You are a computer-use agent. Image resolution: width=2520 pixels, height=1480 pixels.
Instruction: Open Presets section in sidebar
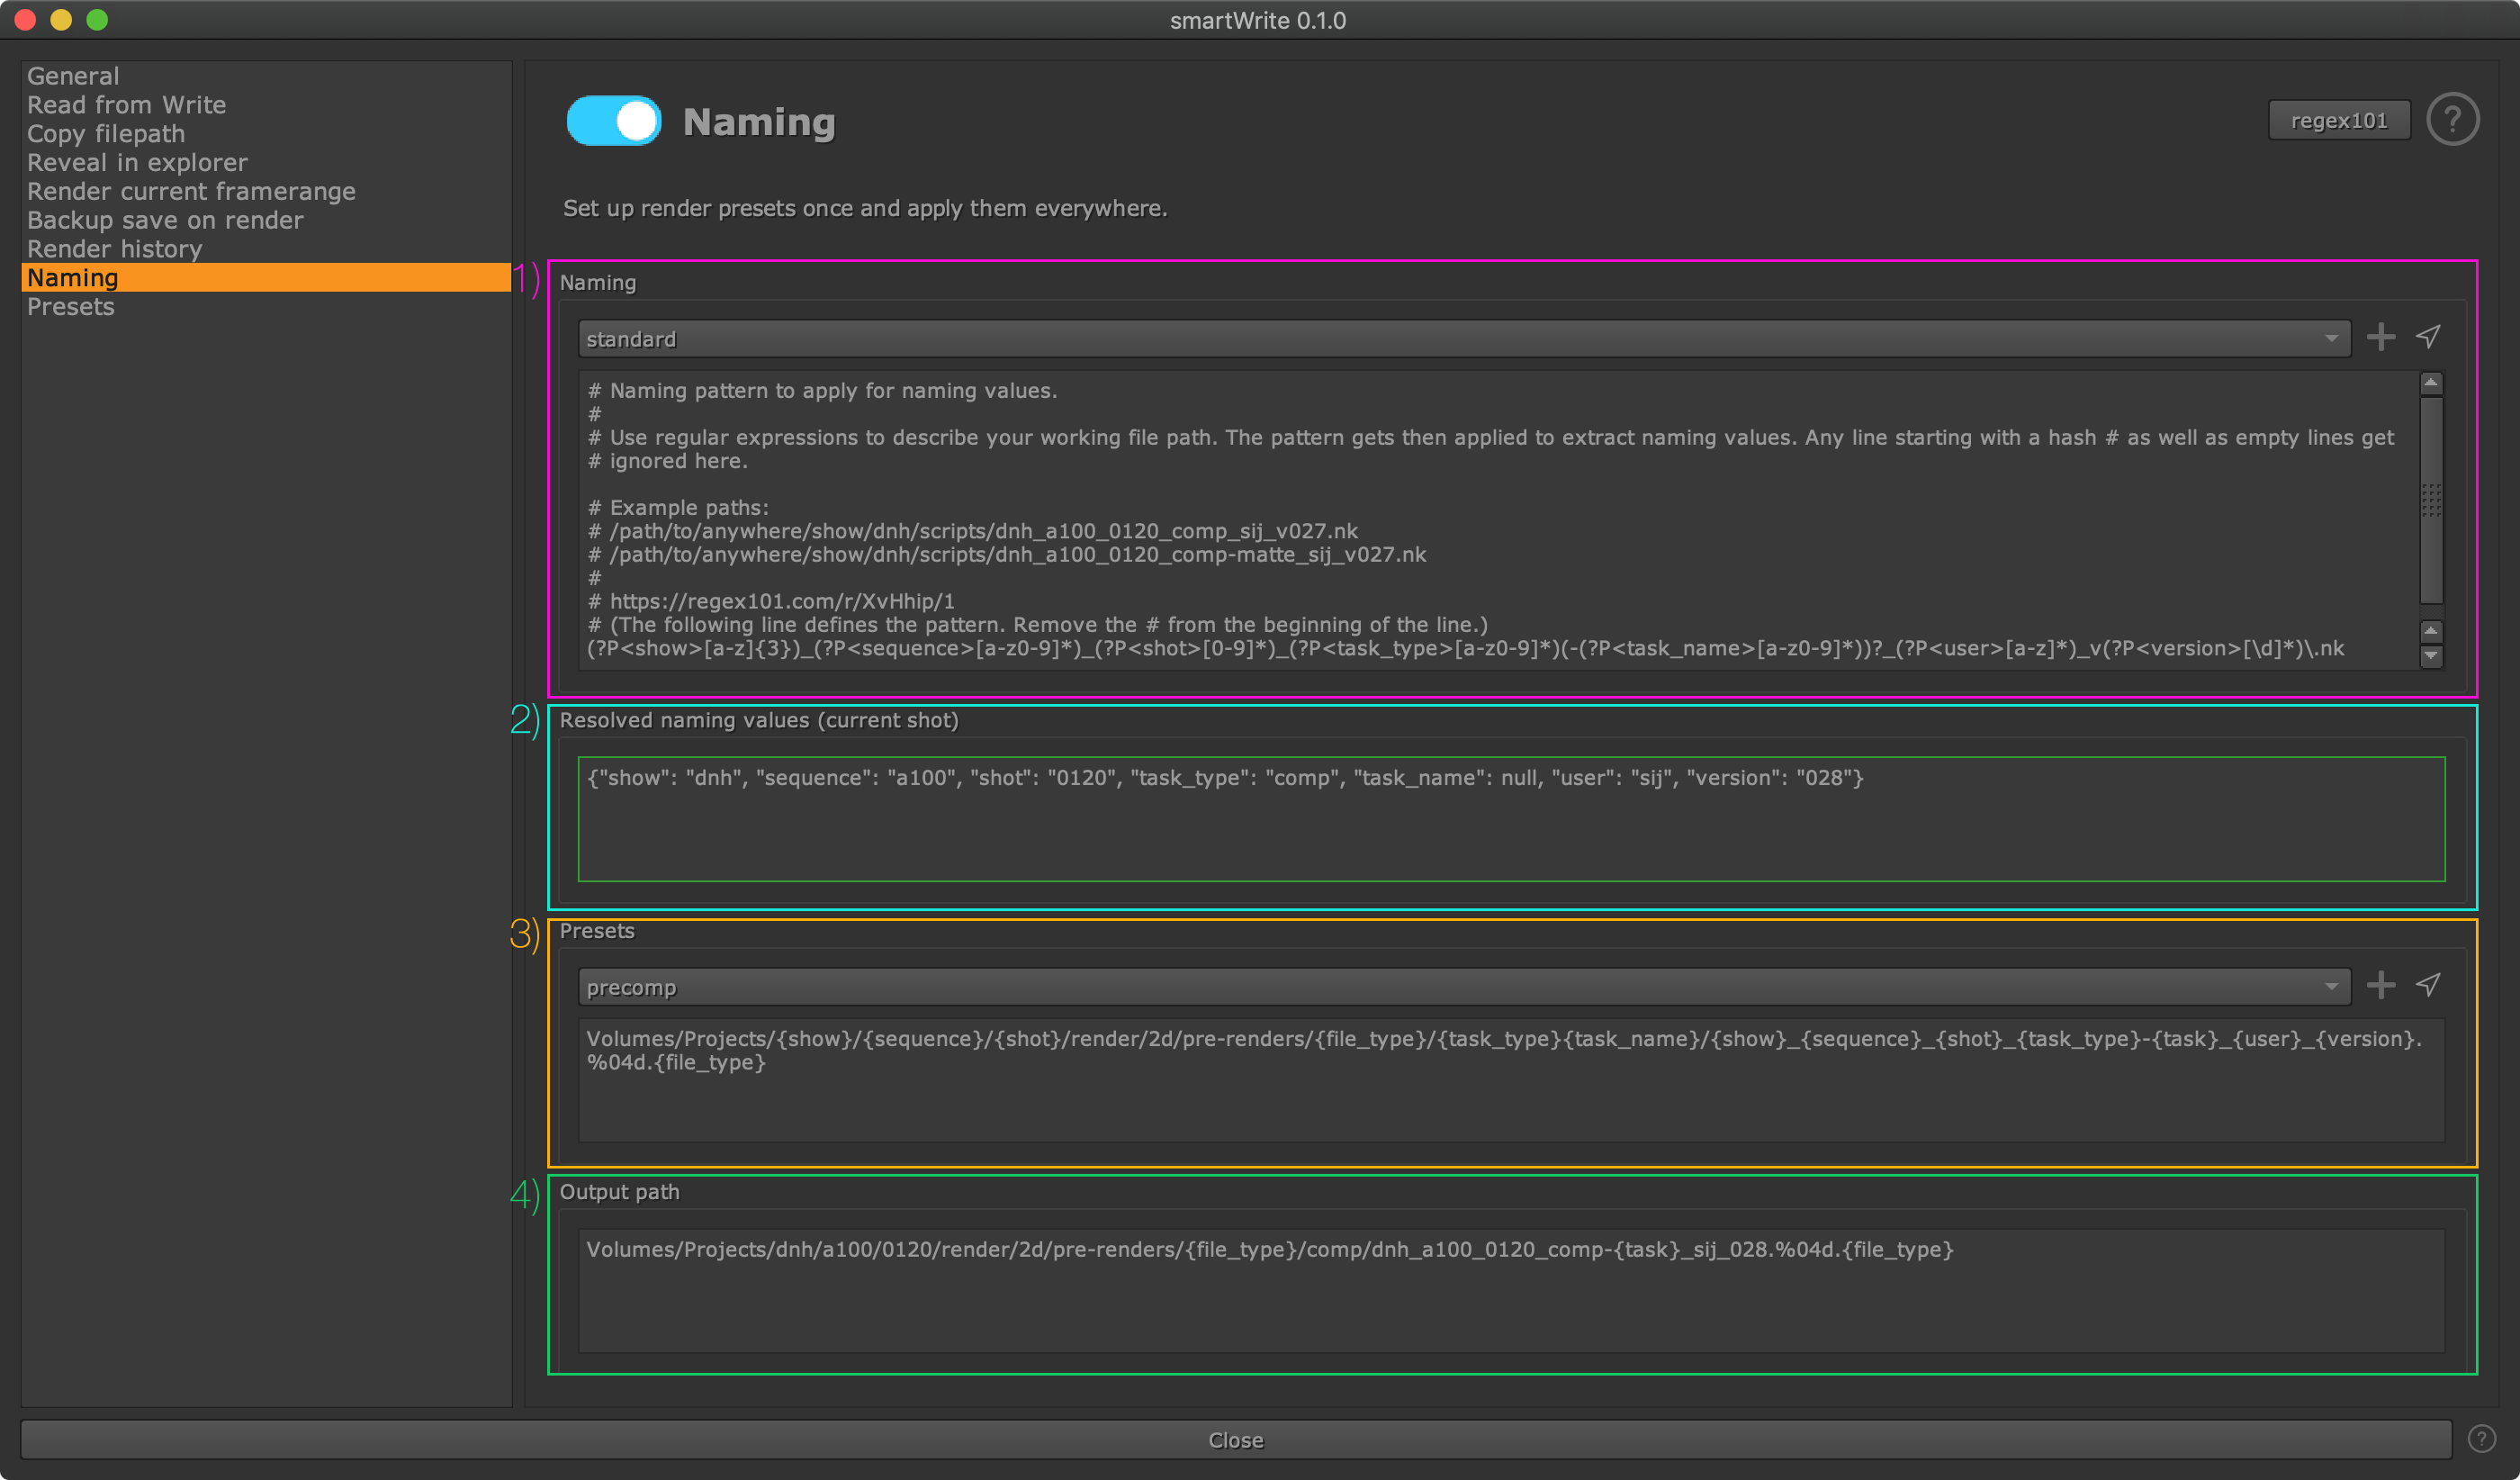71,307
